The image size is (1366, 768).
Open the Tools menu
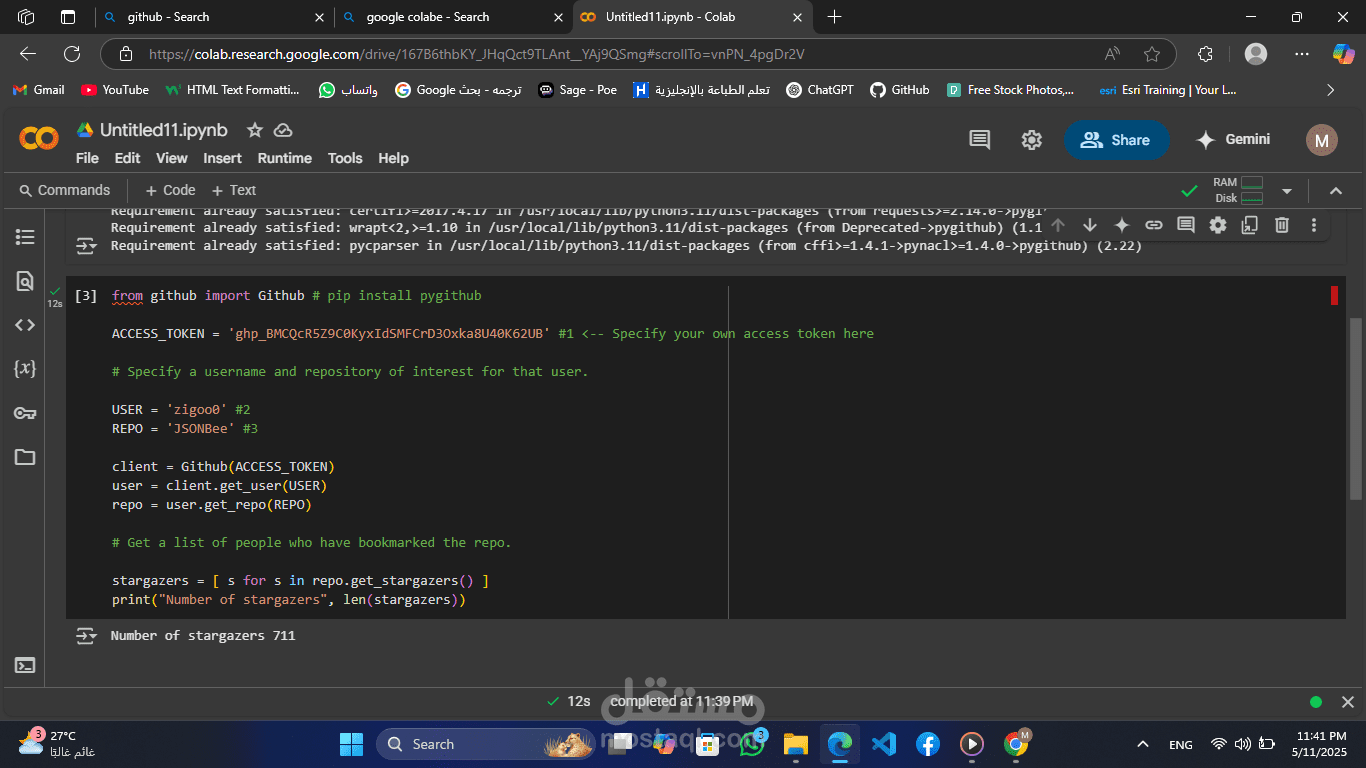pyautogui.click(x=345, y=158)
